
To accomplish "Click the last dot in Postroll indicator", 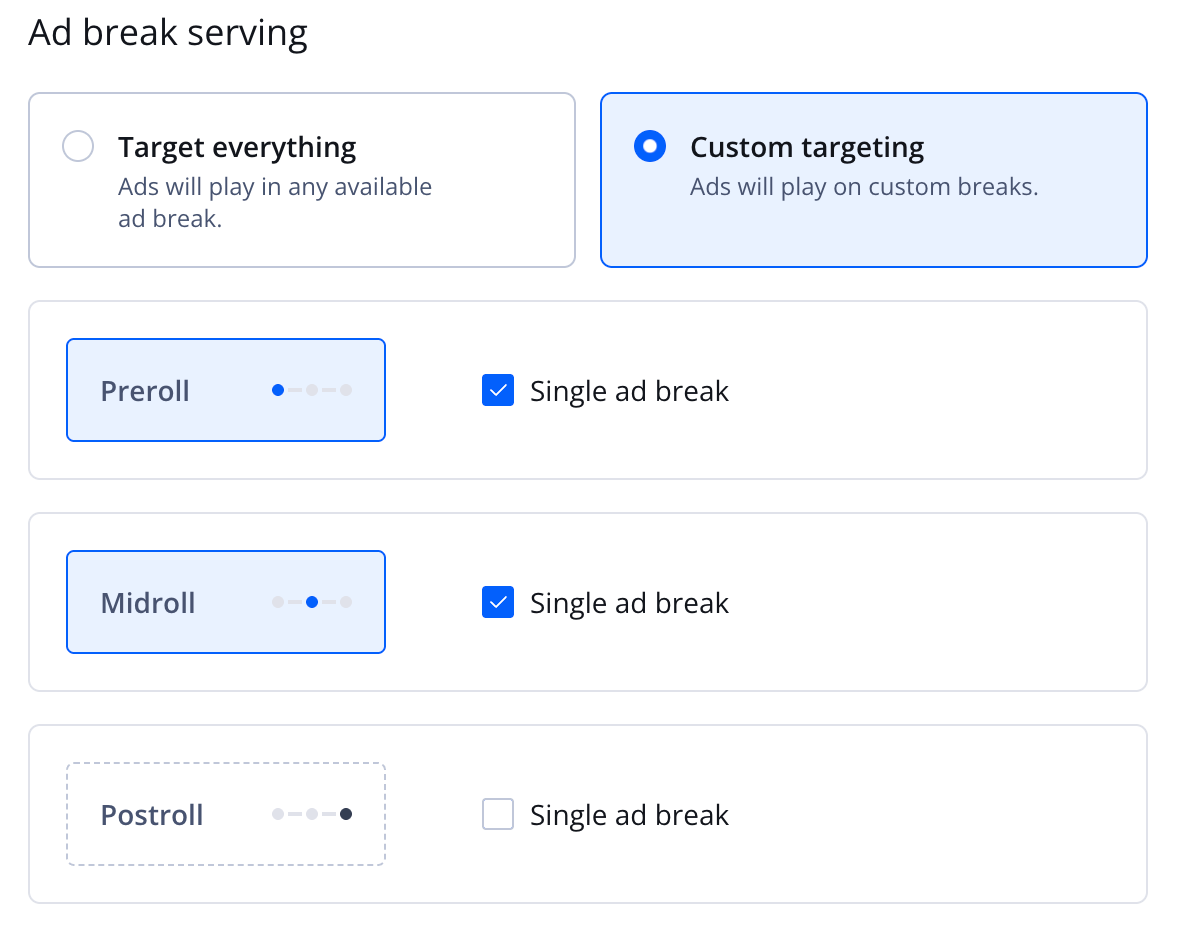I will [346, 814].
